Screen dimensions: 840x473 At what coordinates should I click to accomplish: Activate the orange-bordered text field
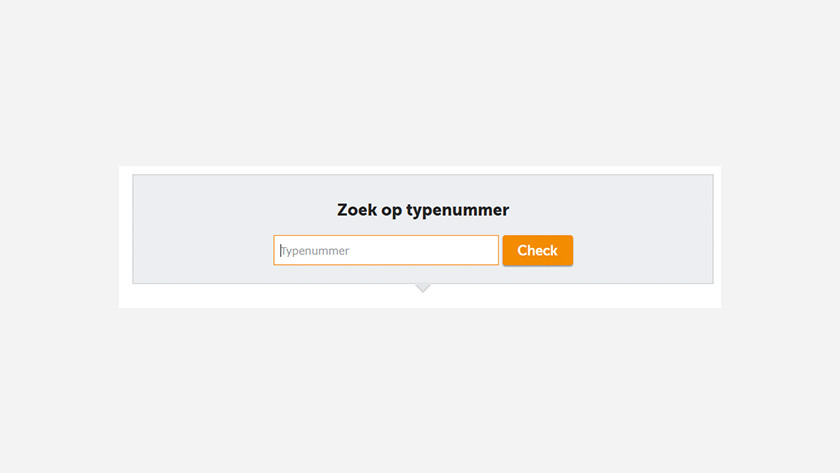(x=386, y=250)
